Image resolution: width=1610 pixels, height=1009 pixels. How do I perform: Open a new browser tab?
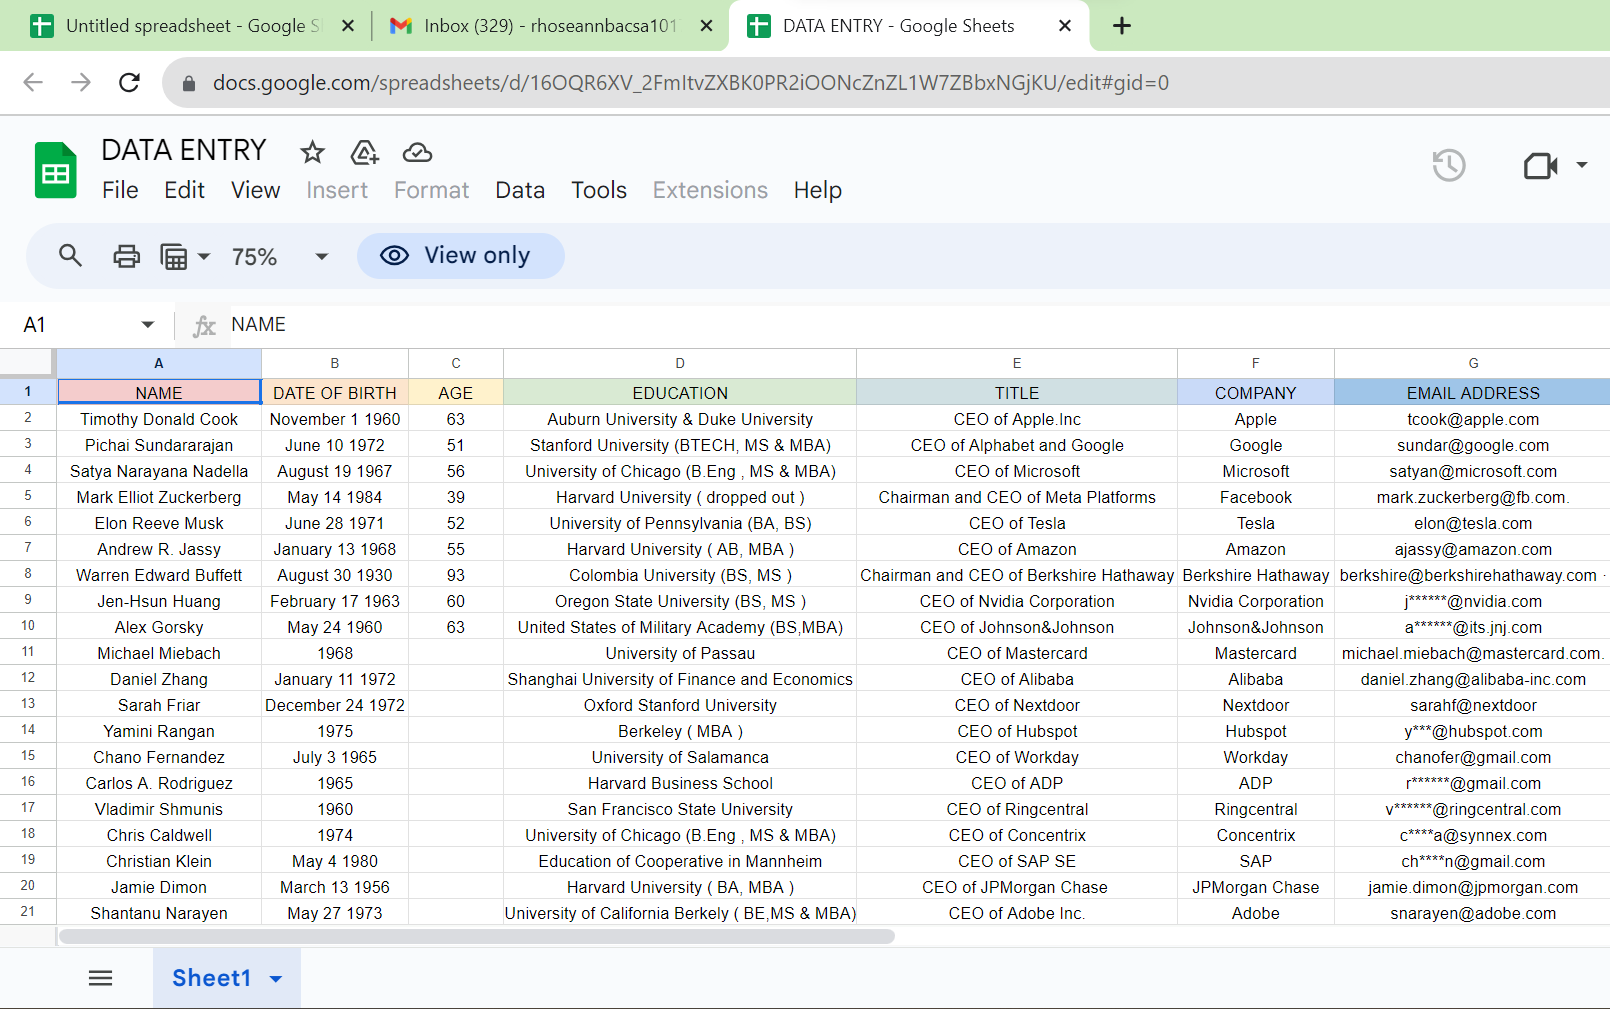pyautogui.click(x=1121, y=25)
